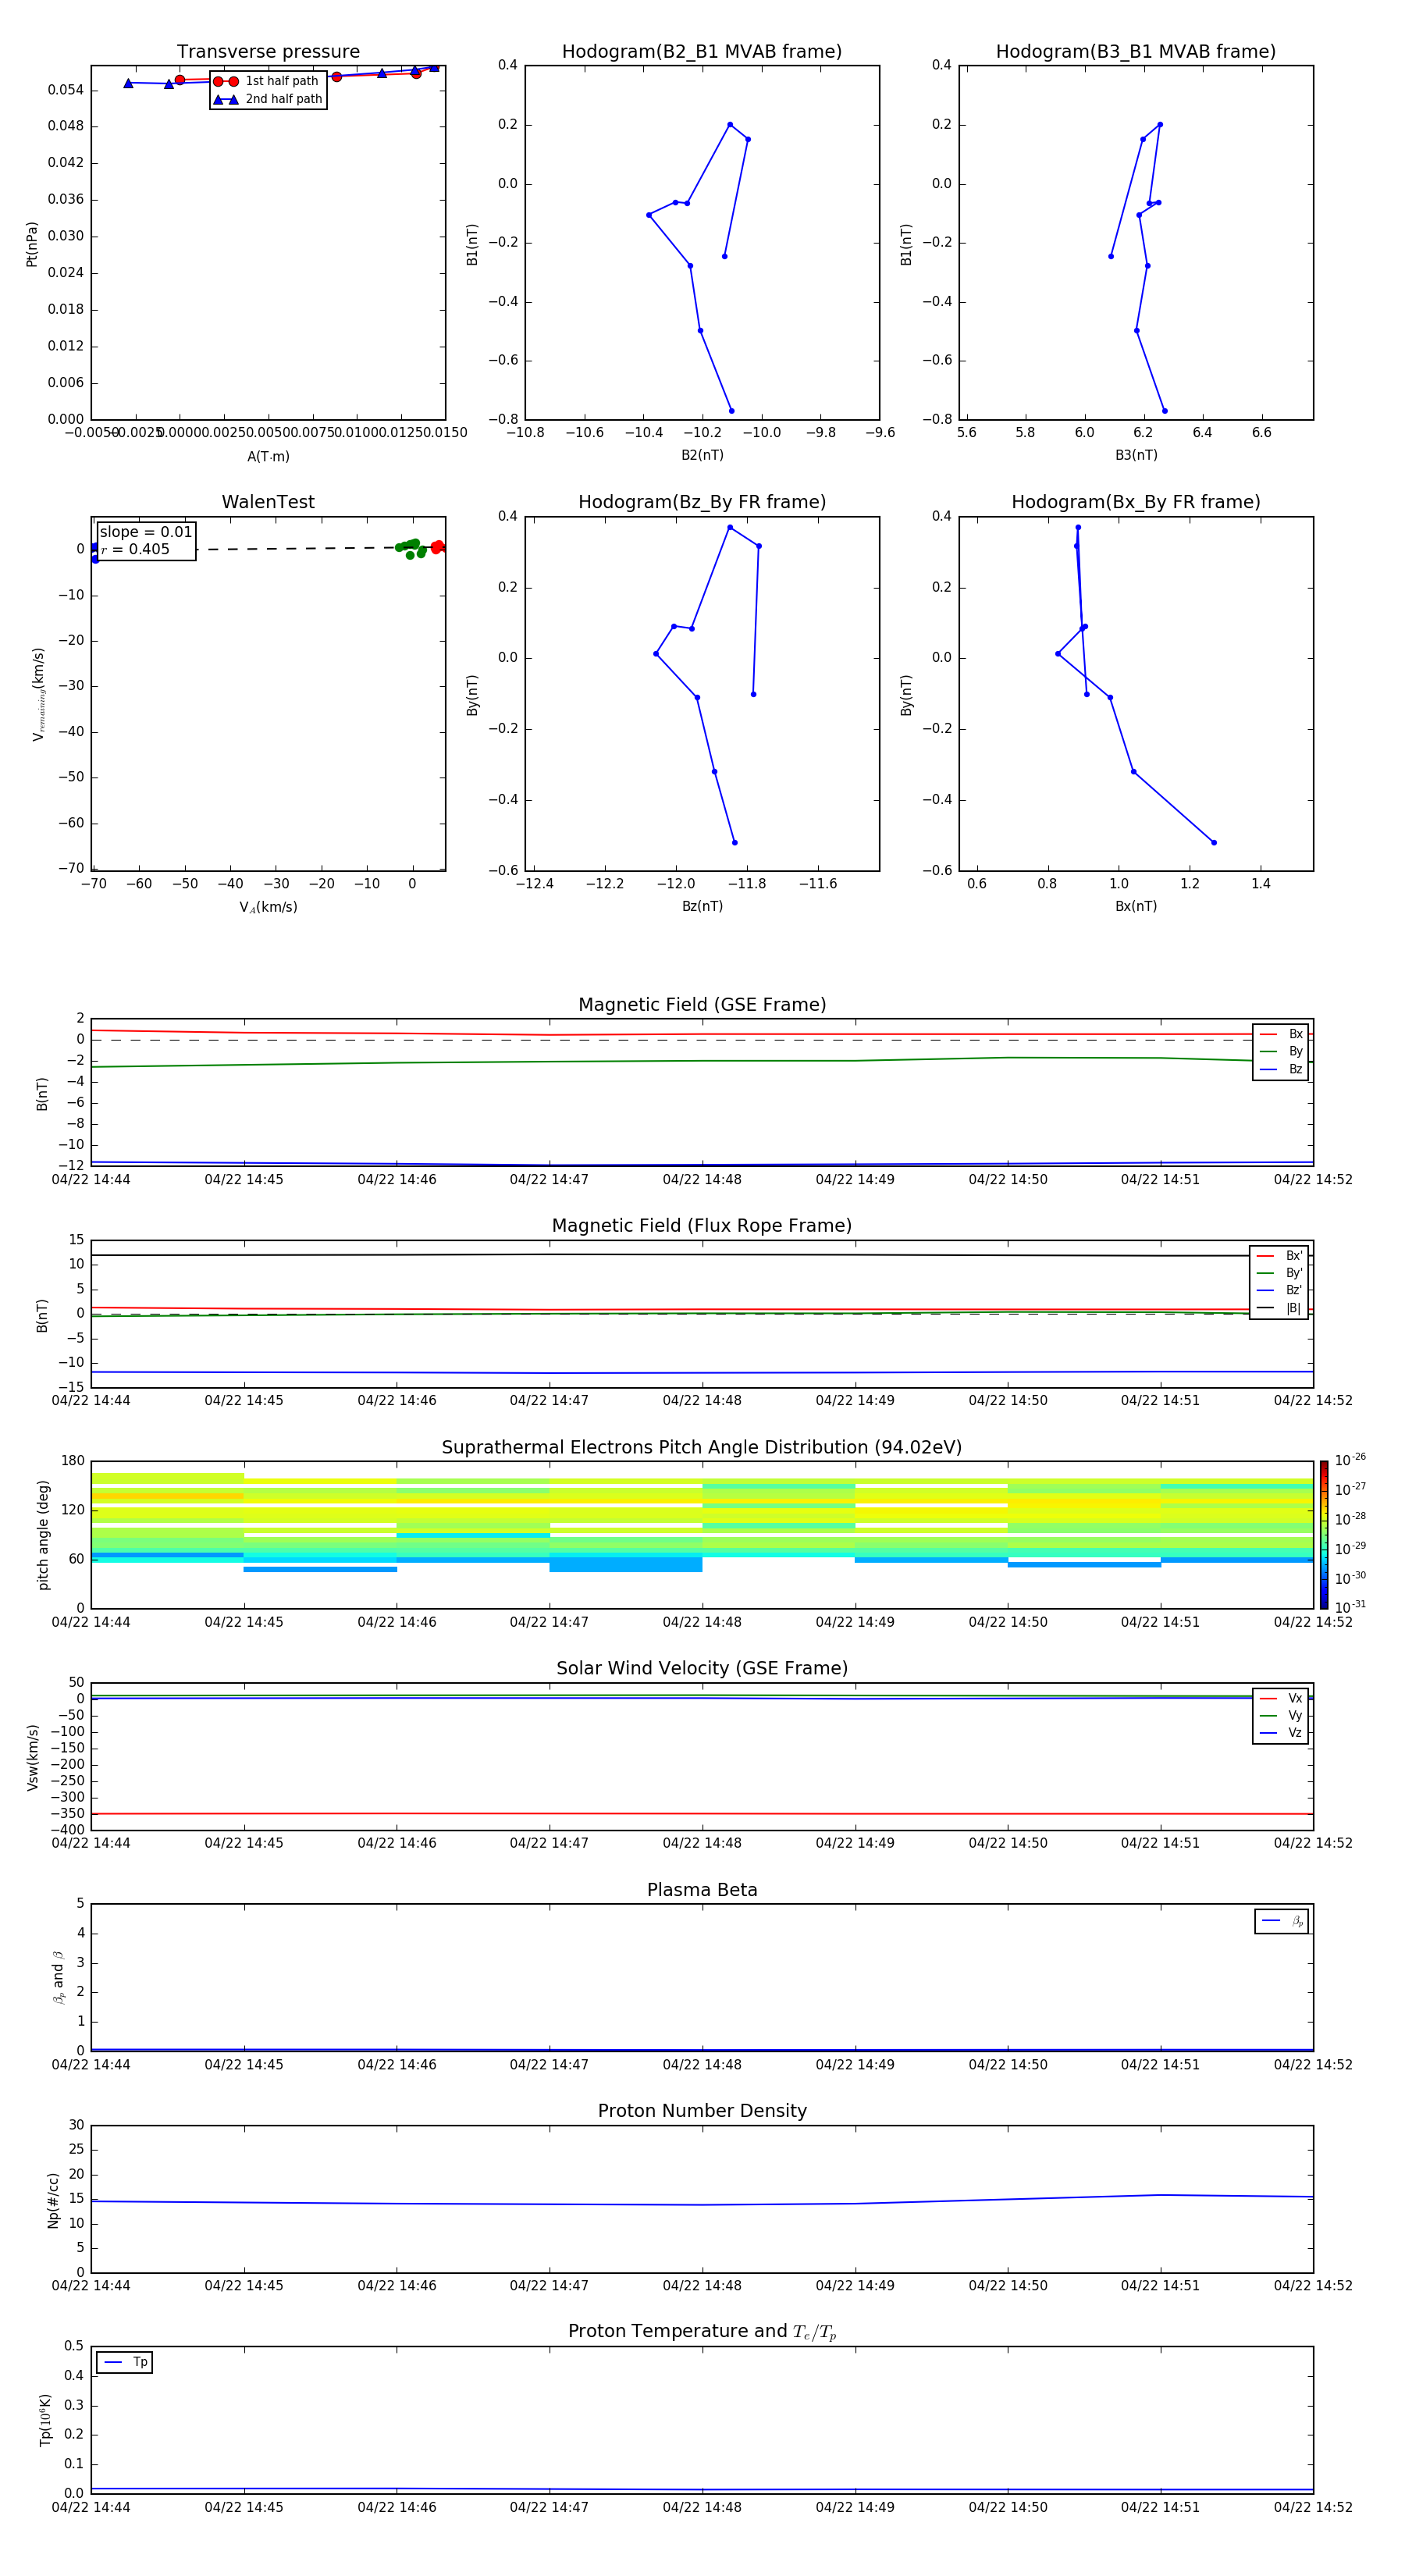The height and width of the screenshot is (2576, 1405).
Task: Click the 10^-26 colorbar tick label
Action: click(x=1350, y=1460)
